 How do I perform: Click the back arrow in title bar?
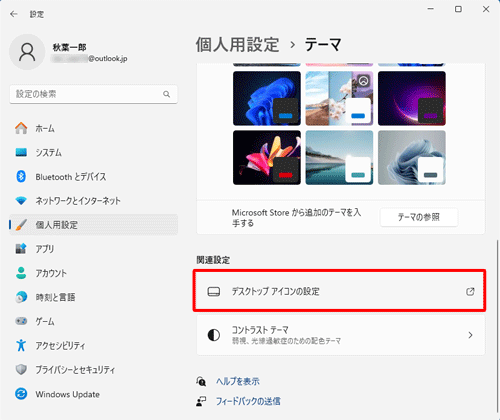click(14, 14)
